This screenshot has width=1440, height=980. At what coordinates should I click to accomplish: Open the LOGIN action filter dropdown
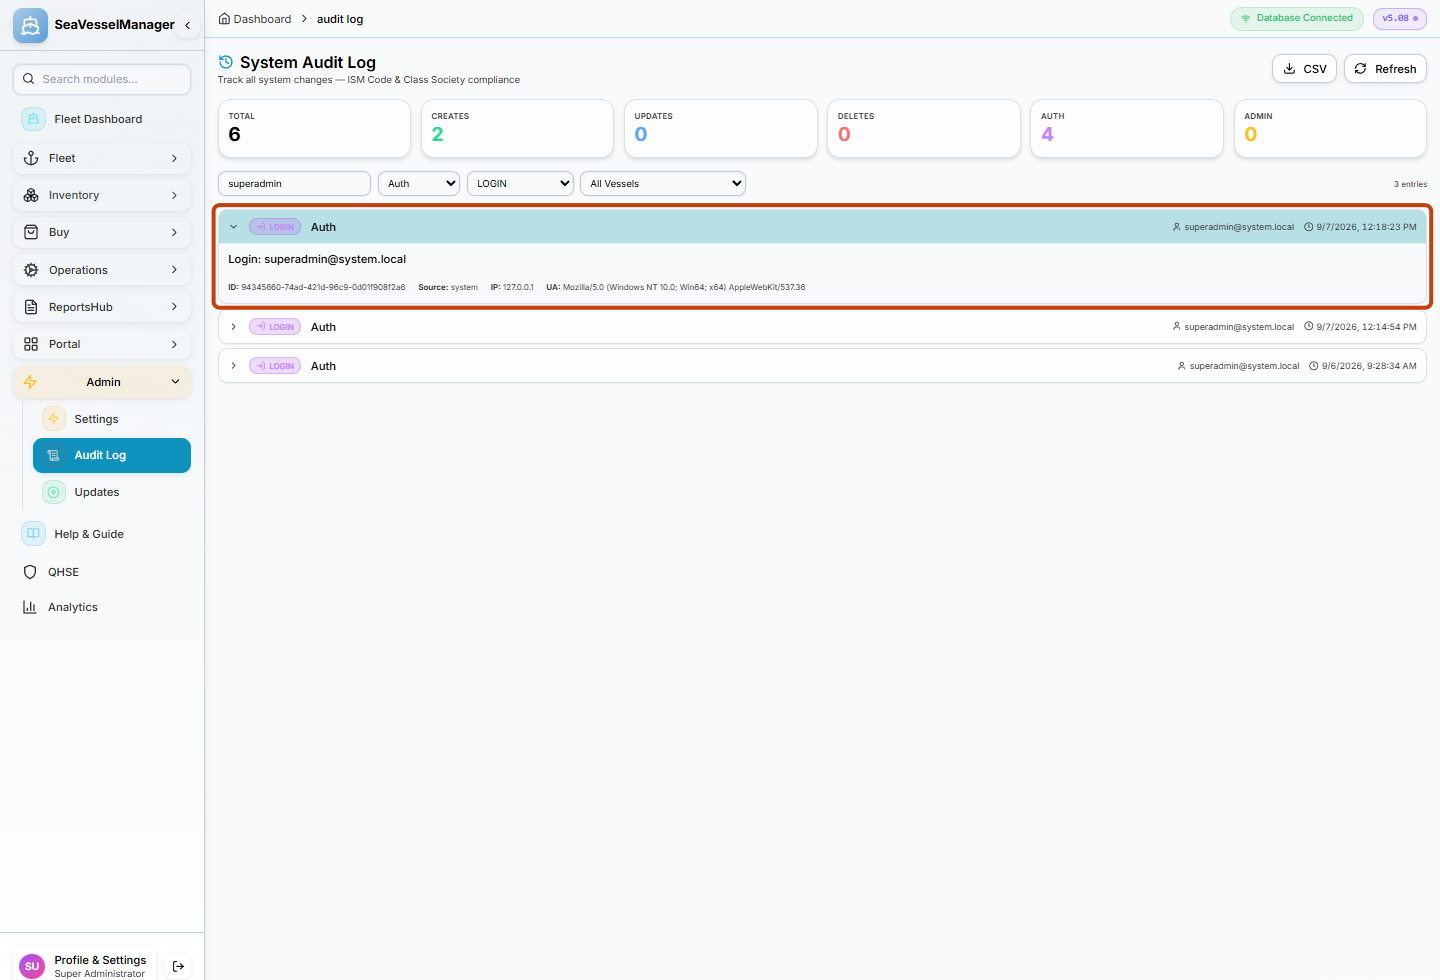pyautogui.click(x=520, y=183)
